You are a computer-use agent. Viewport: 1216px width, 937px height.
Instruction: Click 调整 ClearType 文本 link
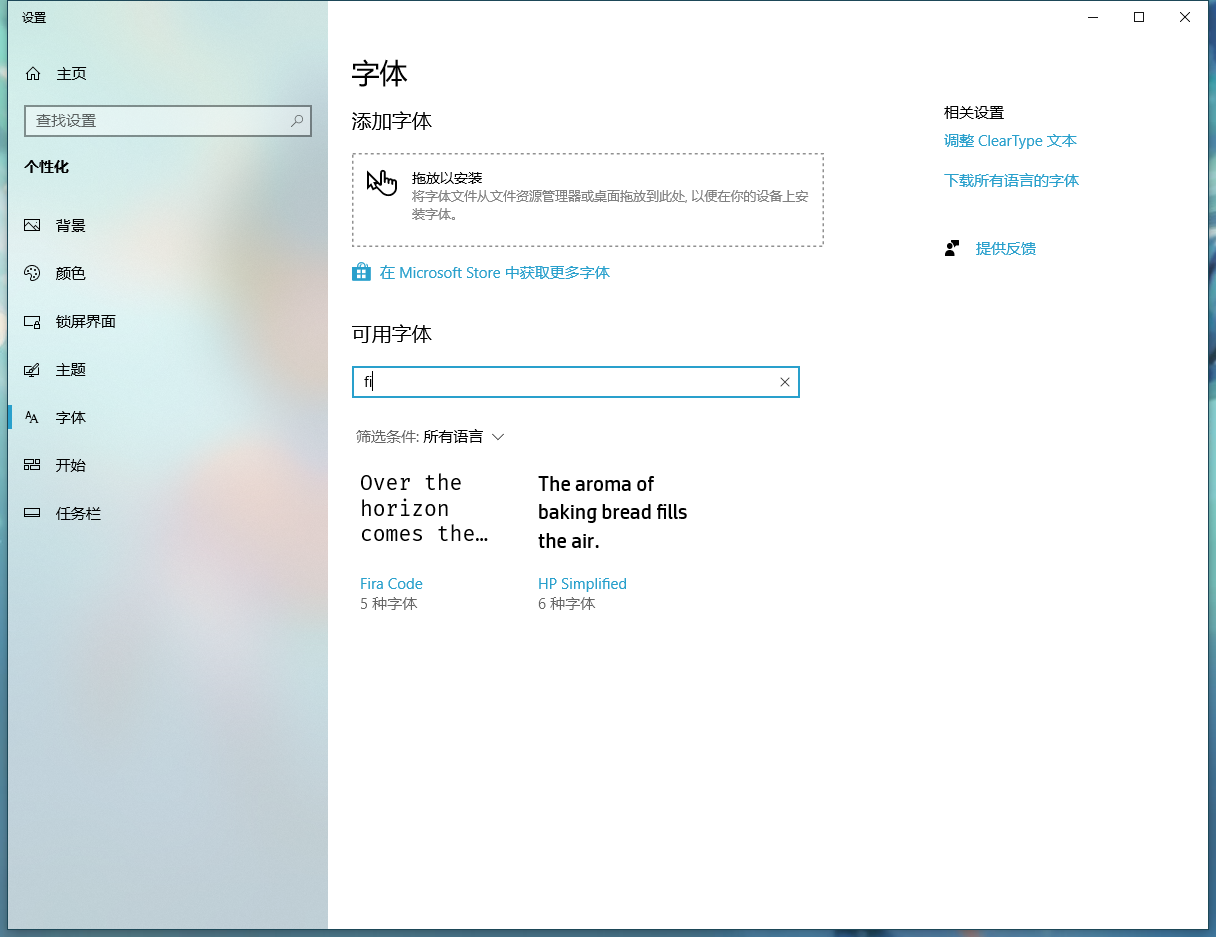1011,141
